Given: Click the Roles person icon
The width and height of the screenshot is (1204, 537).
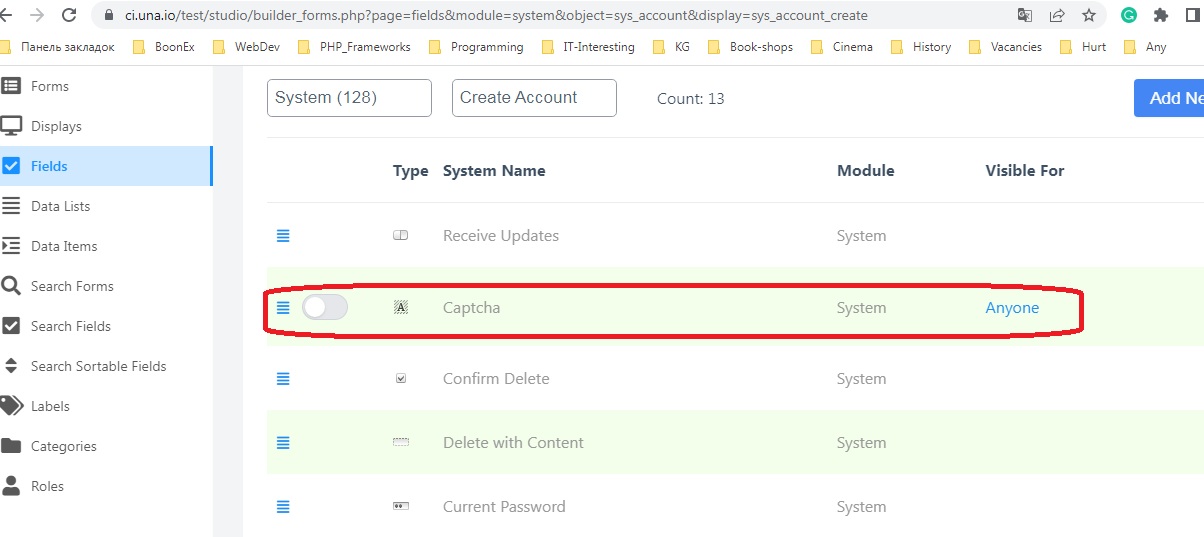Looking at the screenshot, I should tap(11, 486).
